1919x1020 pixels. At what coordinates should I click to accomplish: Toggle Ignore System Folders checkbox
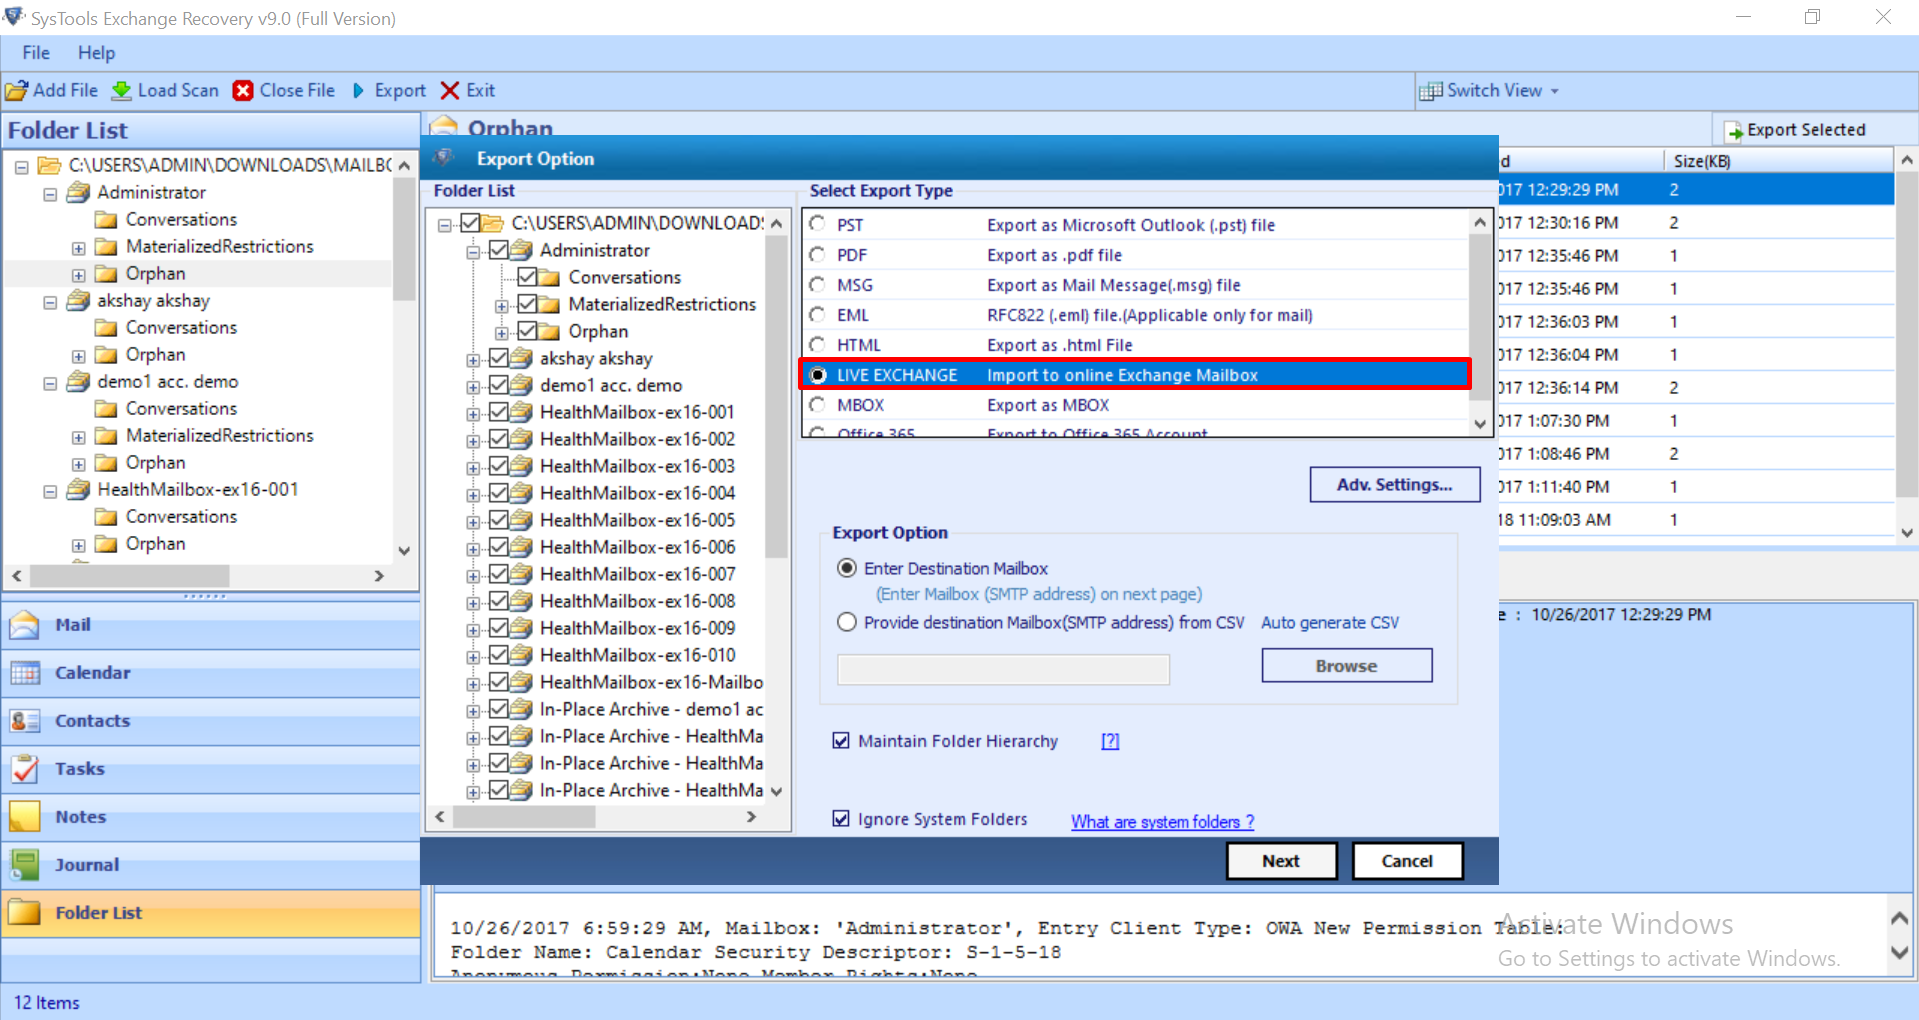pyautogui.click(x=841, y=819)
